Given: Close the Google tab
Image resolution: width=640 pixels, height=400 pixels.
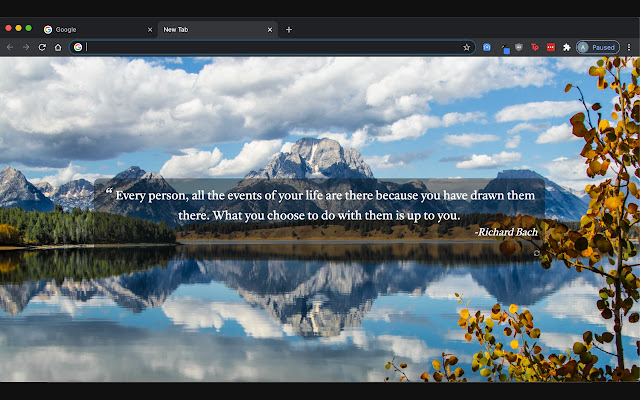Looking at the screenshot, I should [150, 29].
